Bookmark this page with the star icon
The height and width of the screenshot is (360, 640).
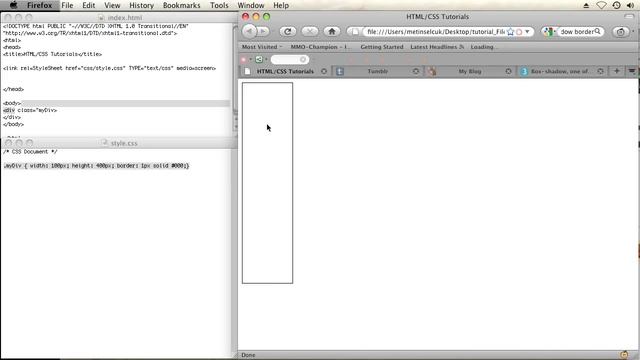[x=510, y=31]
